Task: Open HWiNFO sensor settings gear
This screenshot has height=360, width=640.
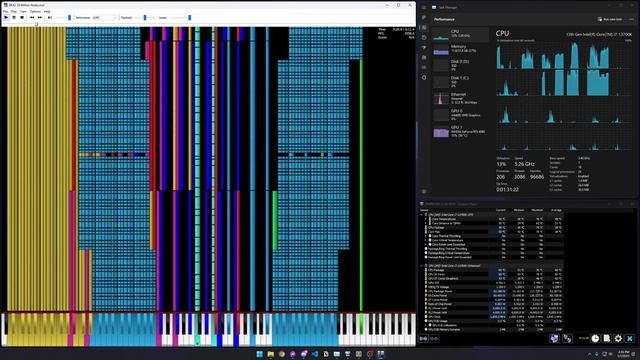Action: pos(618,338)
